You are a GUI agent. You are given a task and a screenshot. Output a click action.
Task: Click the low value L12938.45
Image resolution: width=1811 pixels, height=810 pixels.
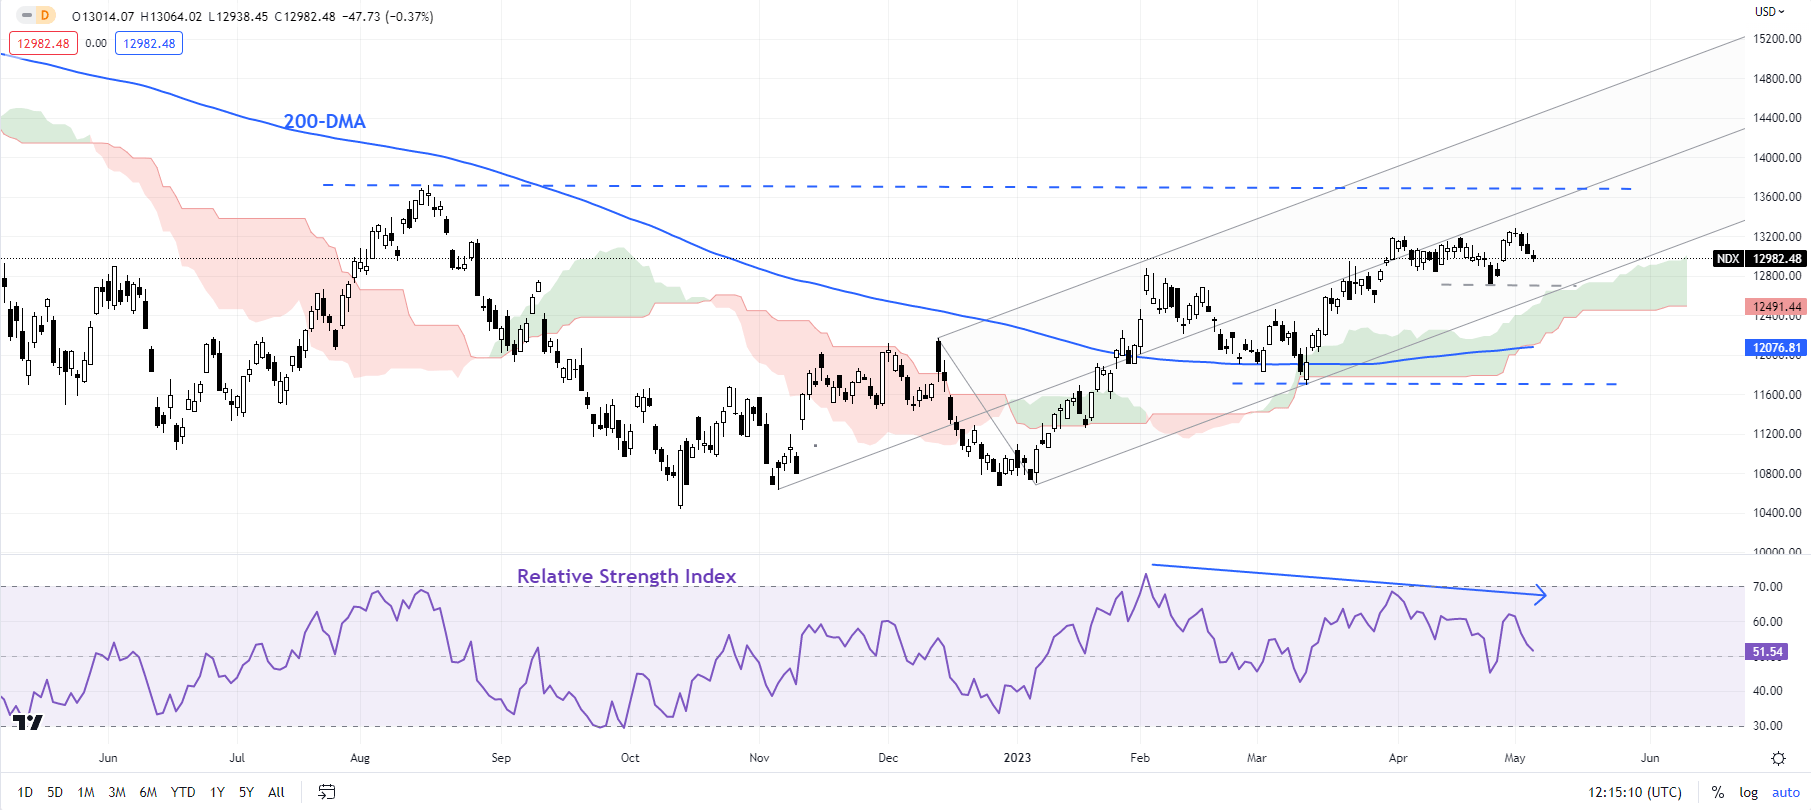[238, 16]
